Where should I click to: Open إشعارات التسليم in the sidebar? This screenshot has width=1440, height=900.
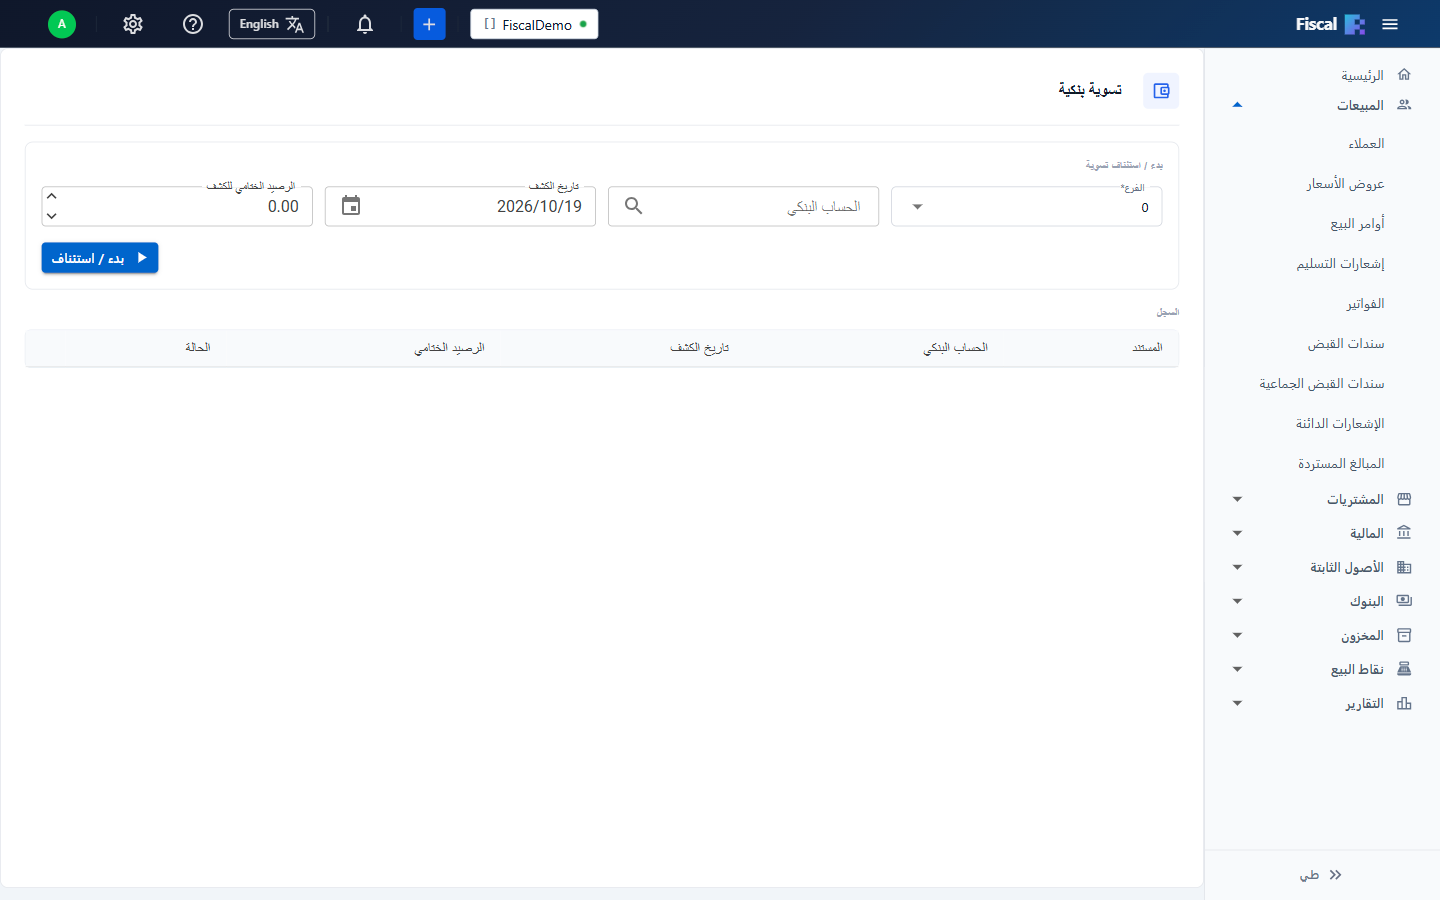(1340, 264)
